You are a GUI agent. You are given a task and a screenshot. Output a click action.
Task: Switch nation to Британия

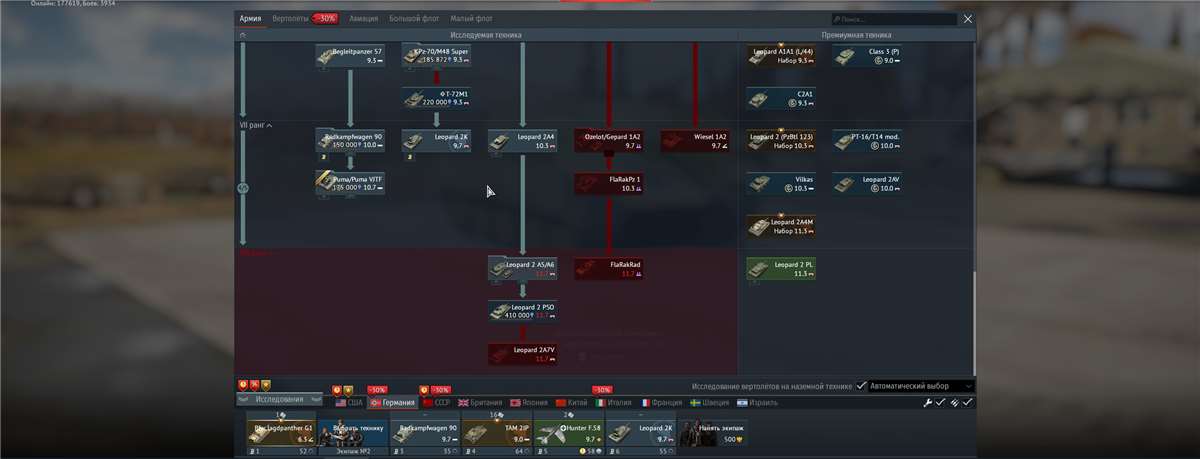(481, 402)
